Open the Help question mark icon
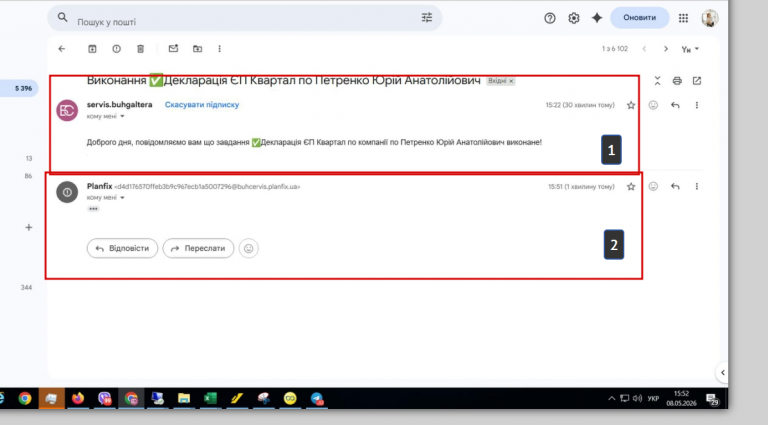Screen dimensions: 768x425 coord(550,18)
